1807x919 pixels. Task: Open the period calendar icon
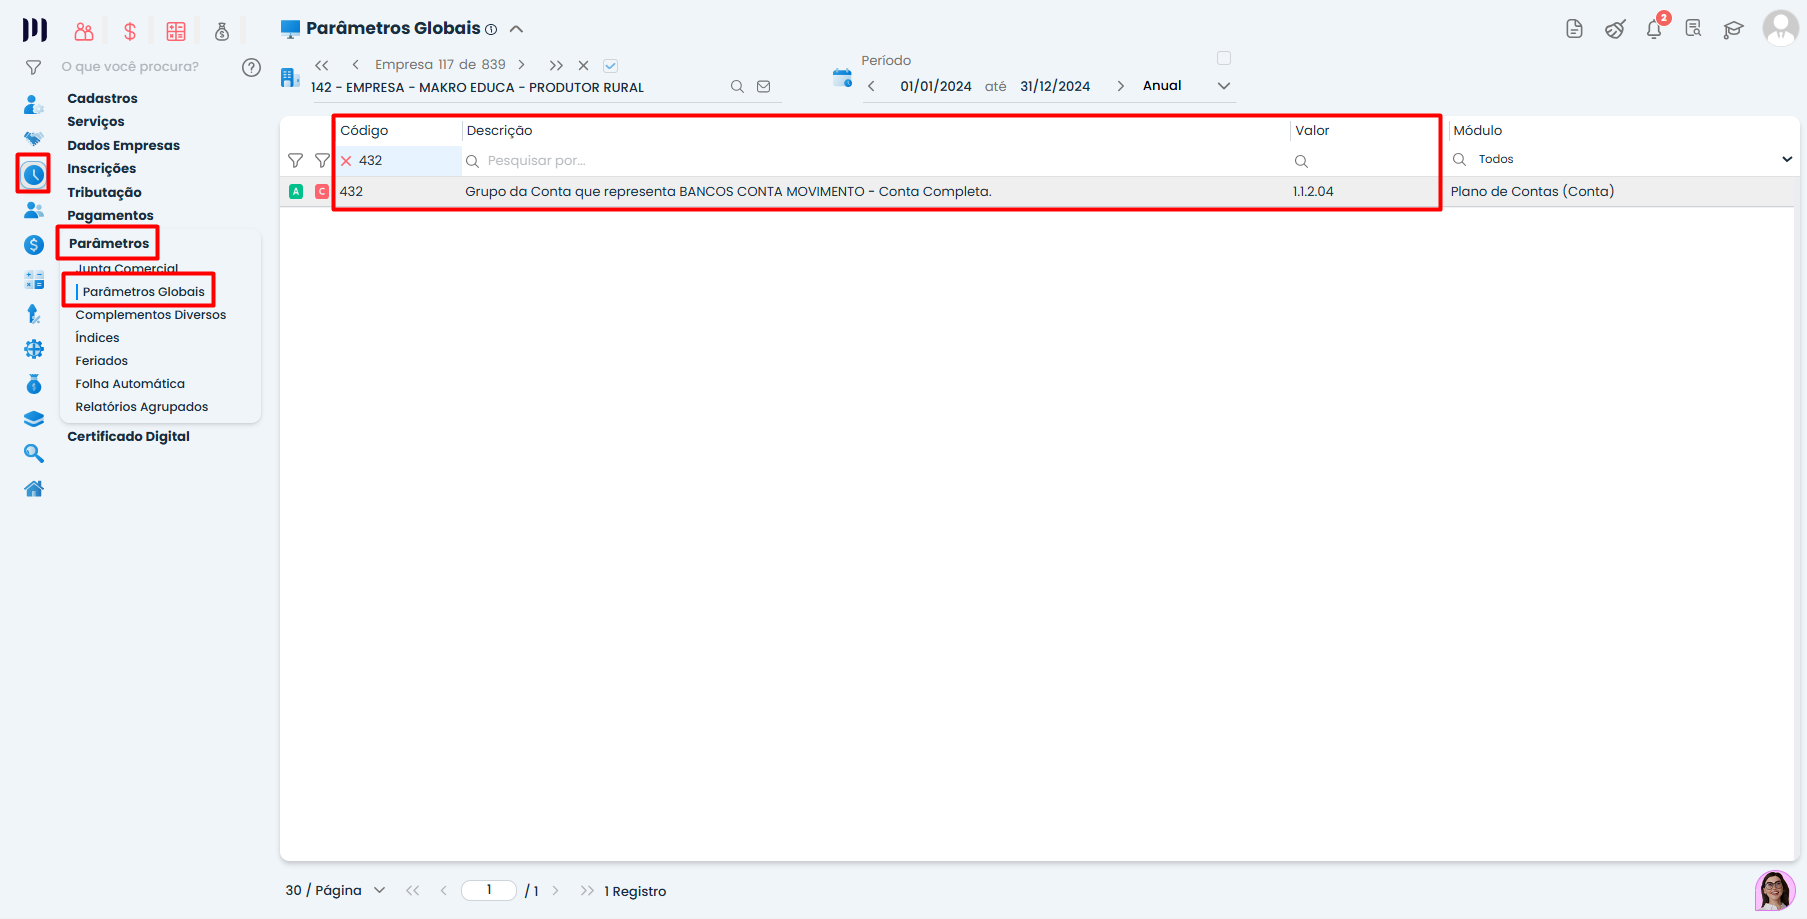point(842,77)
